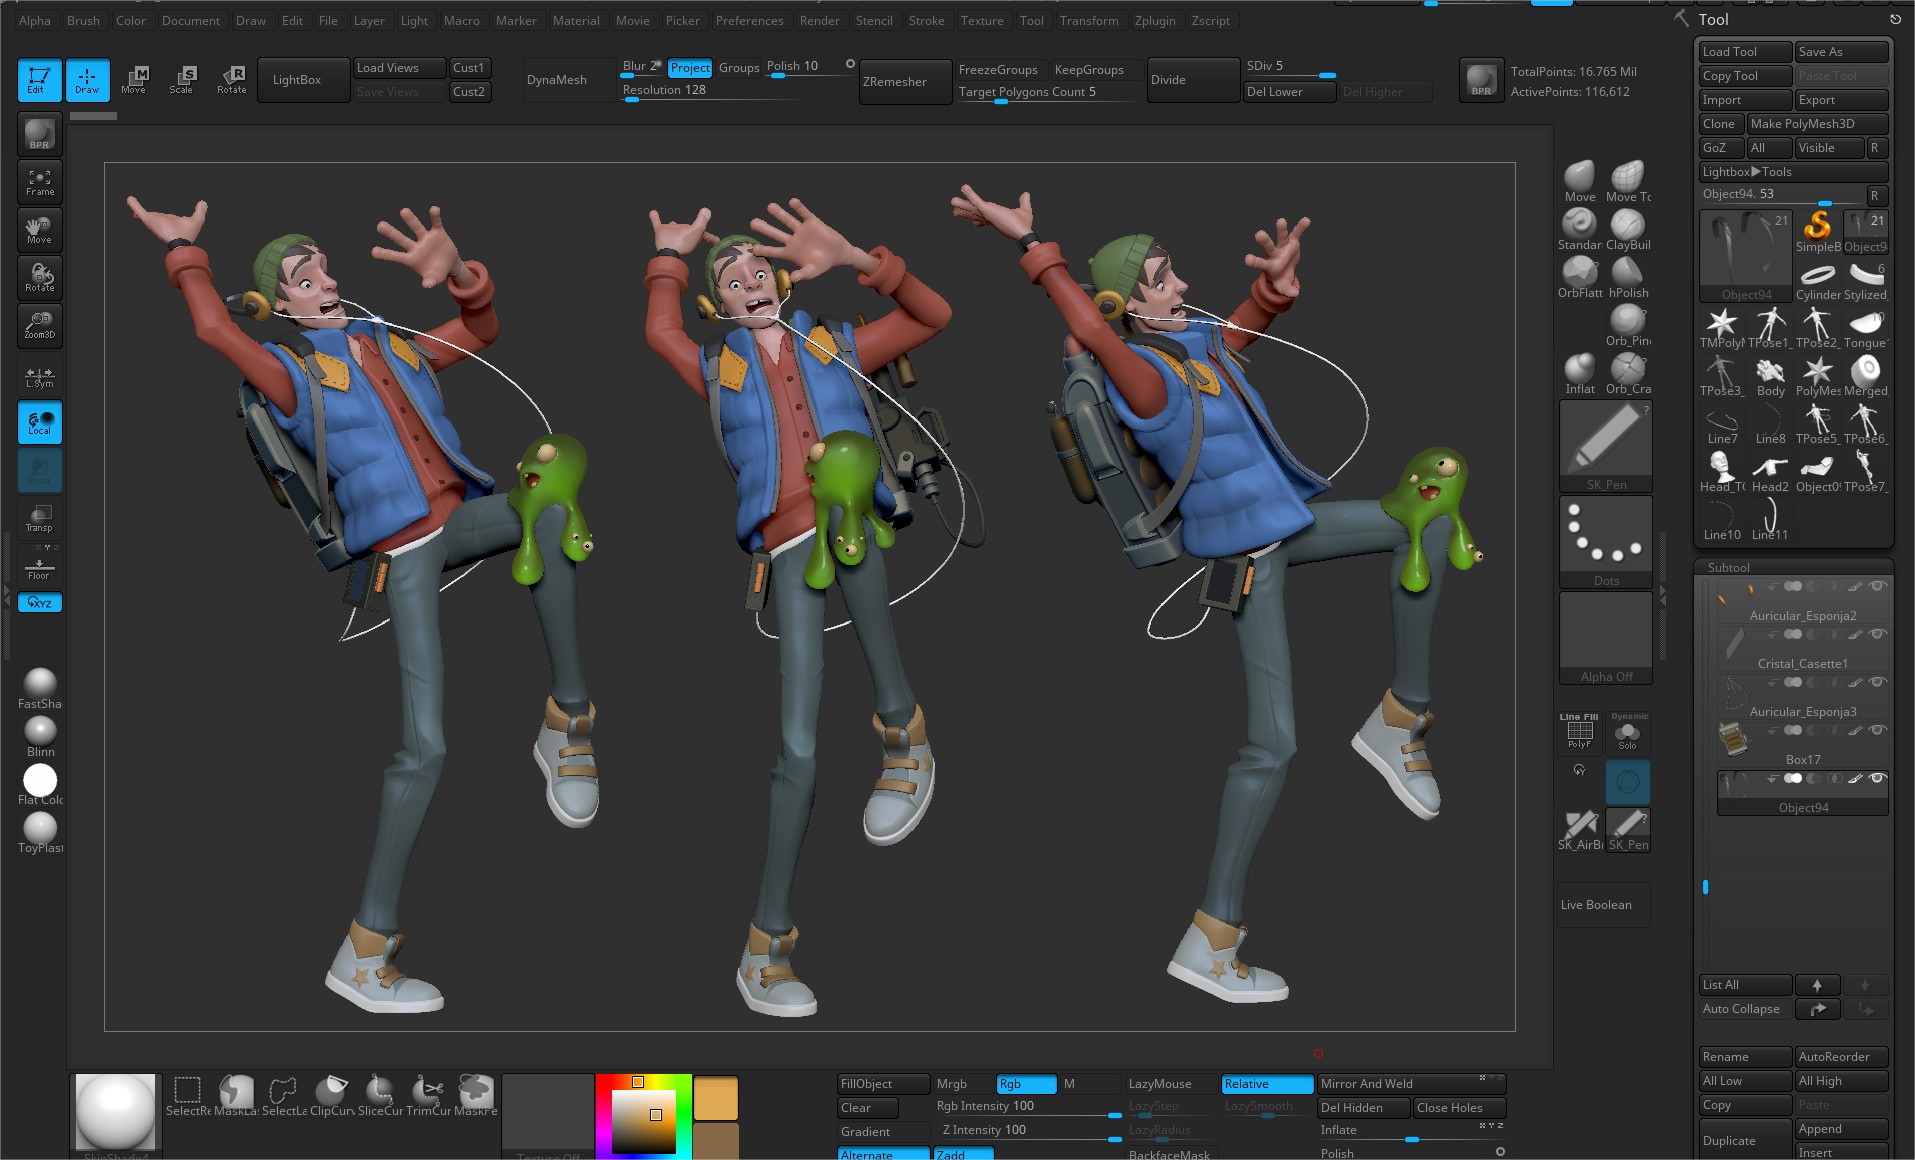Click the Frame view icon
Viewport: 1915px width, 1160px height.
click(40, 182)
